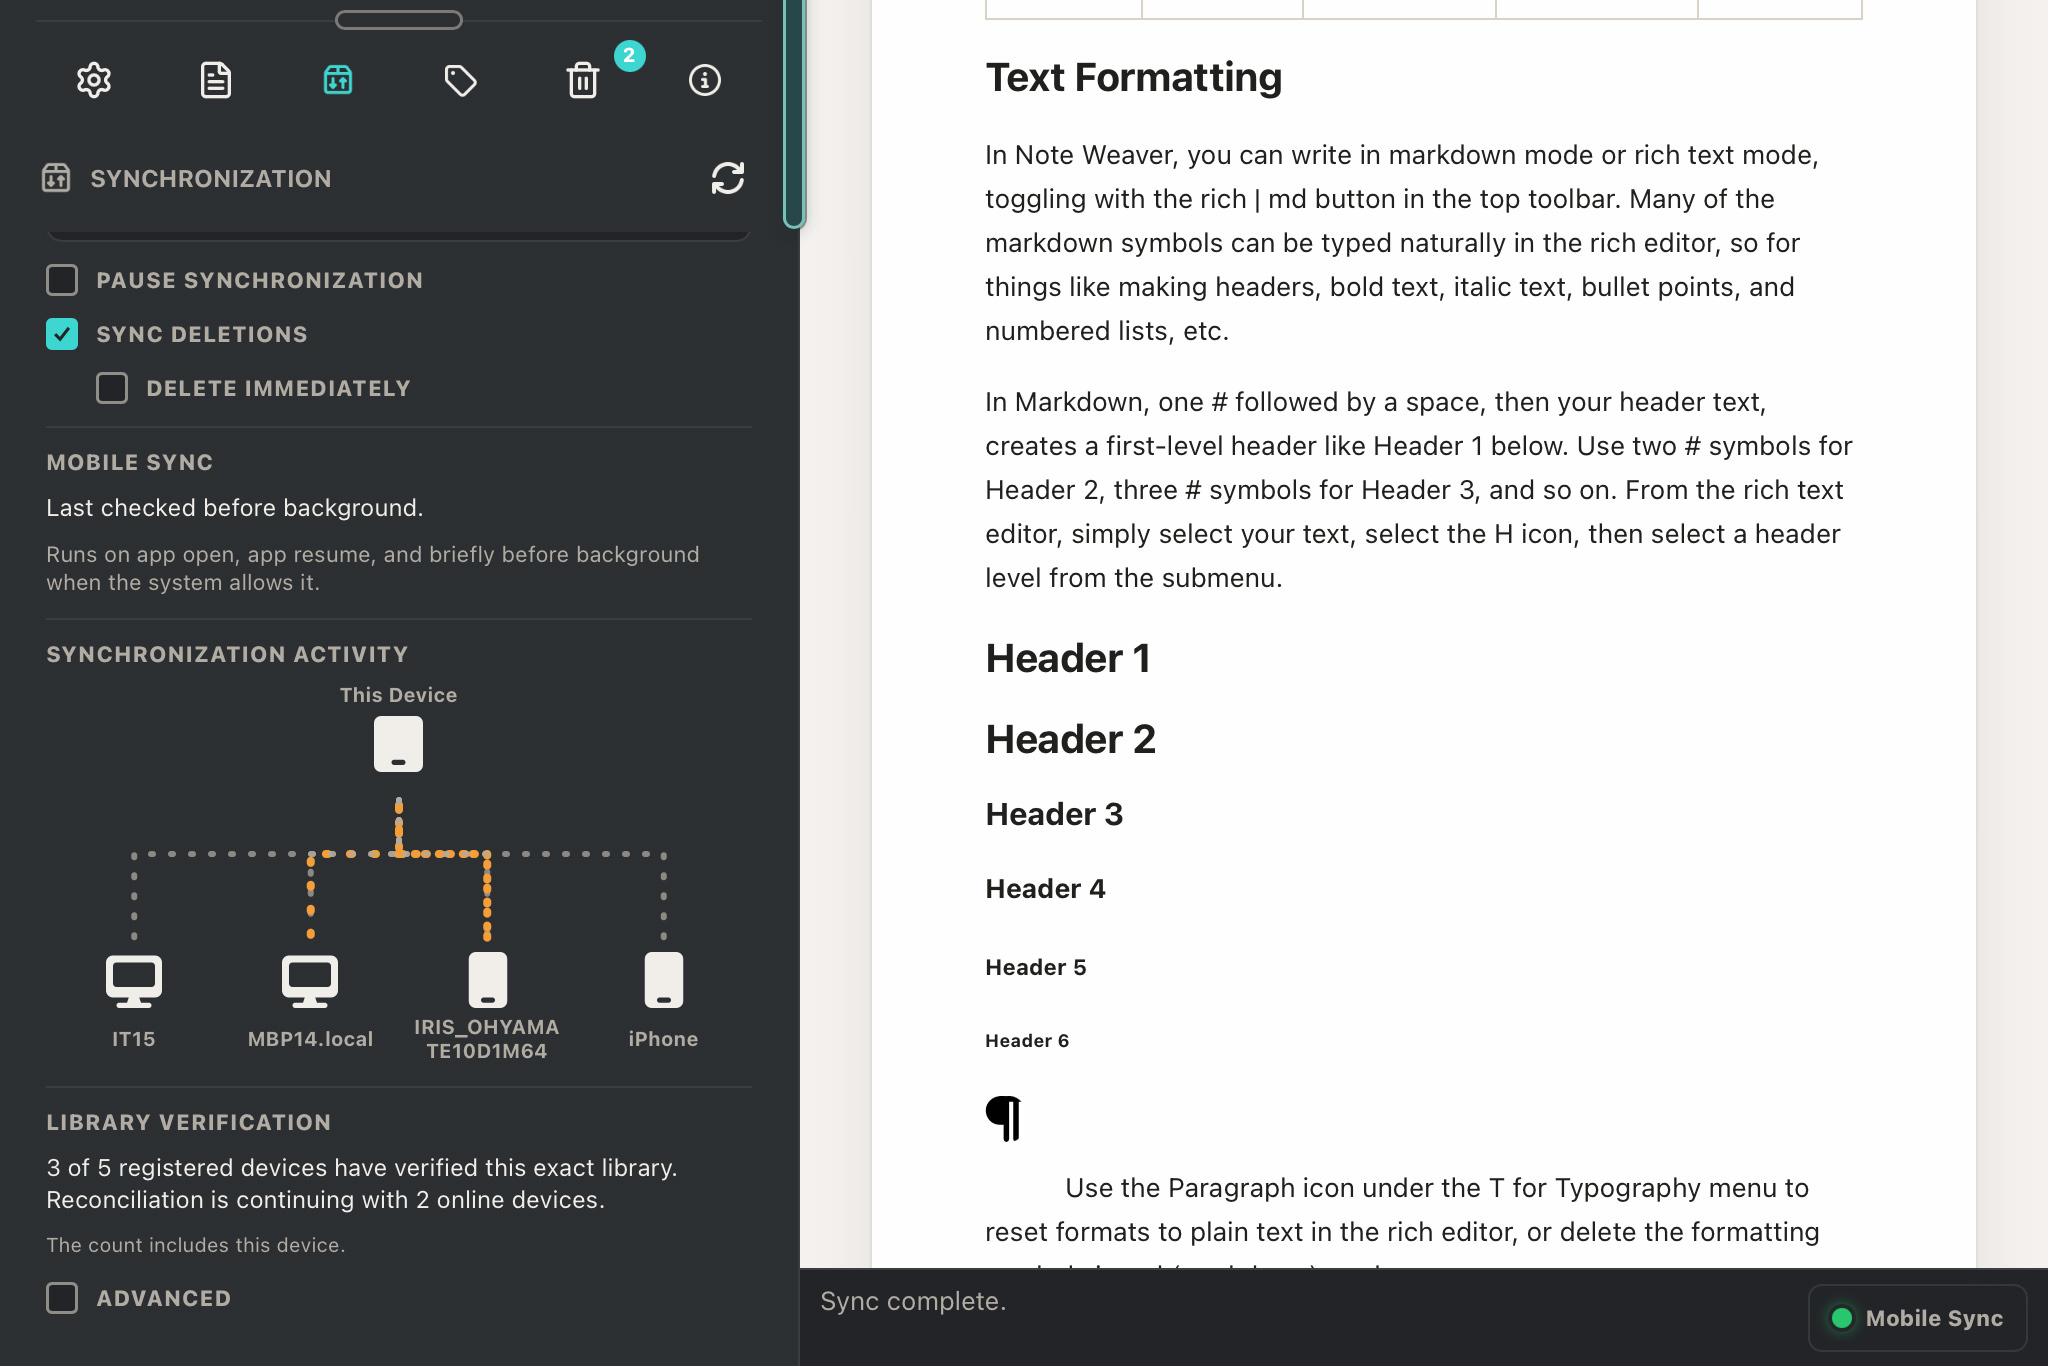The width and height of the screenshot is (2048, 1366).
Task: Select the IT15 computer icon
Action: 134,982
